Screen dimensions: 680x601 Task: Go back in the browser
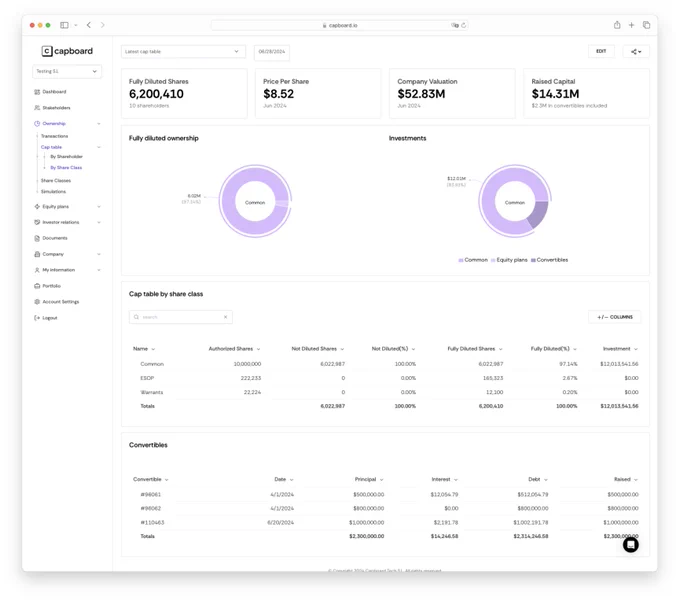click(x=89, y=25)
